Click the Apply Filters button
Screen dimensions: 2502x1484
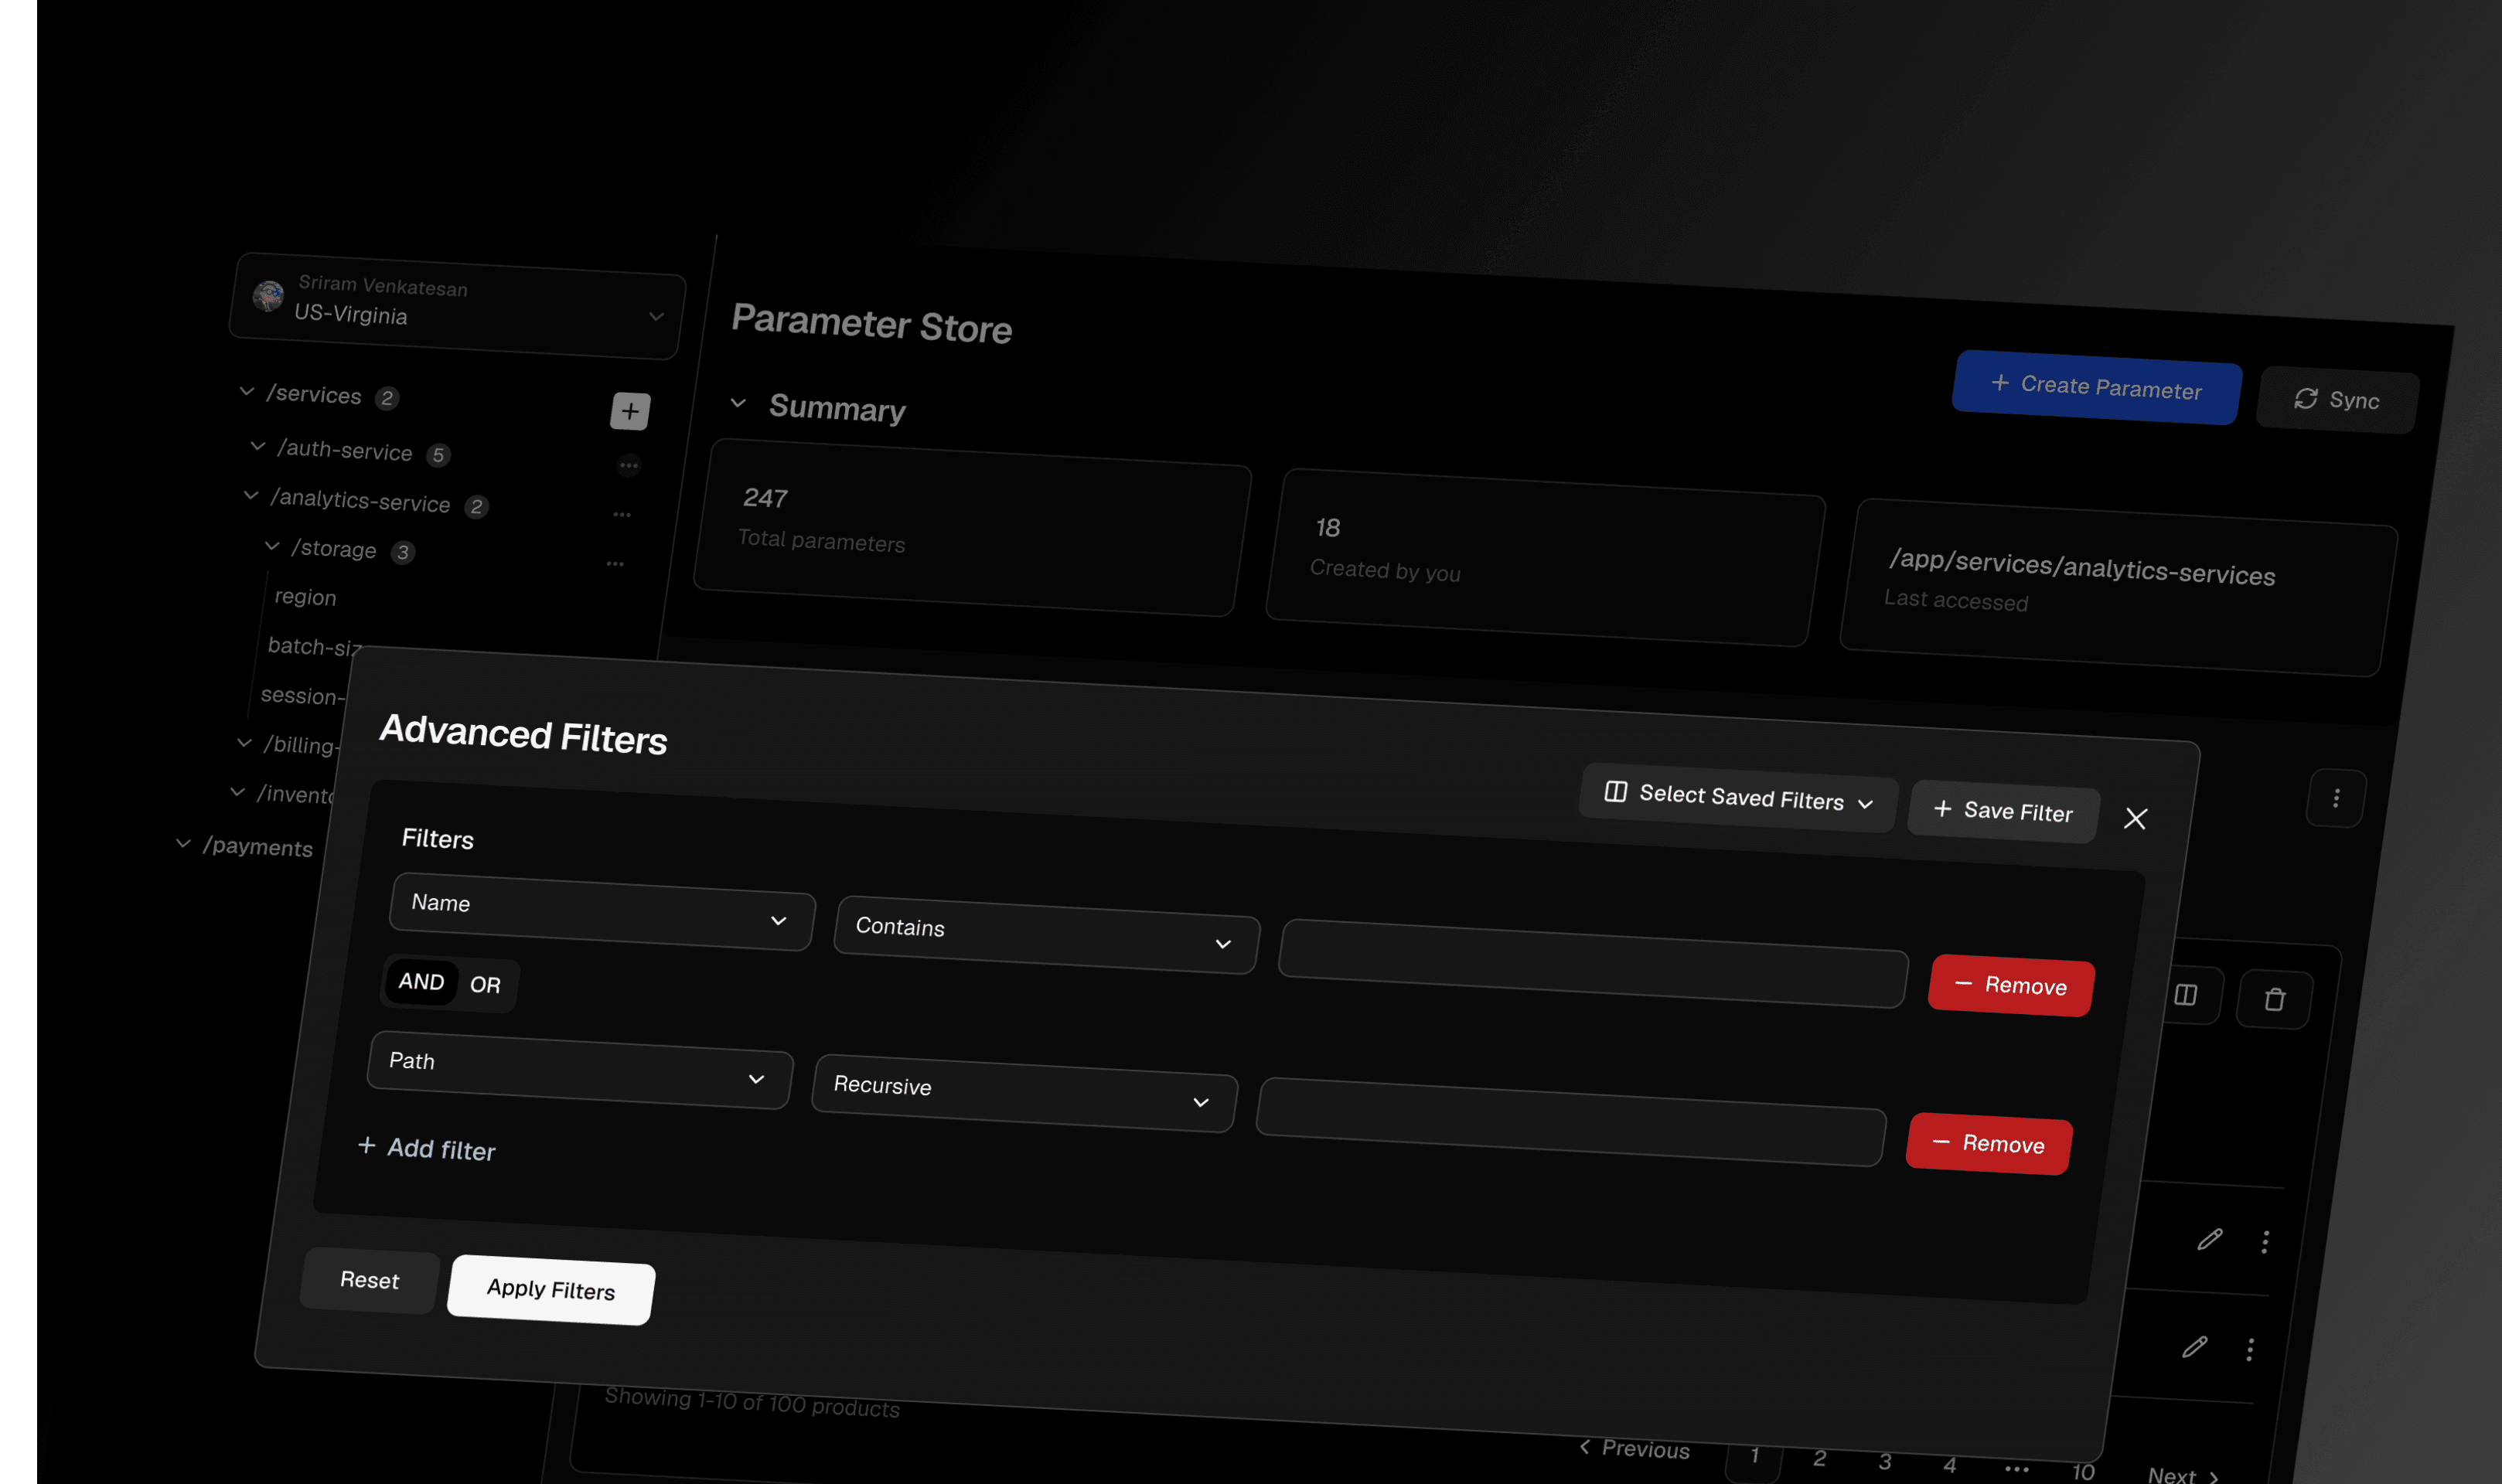pos(551,1289)
